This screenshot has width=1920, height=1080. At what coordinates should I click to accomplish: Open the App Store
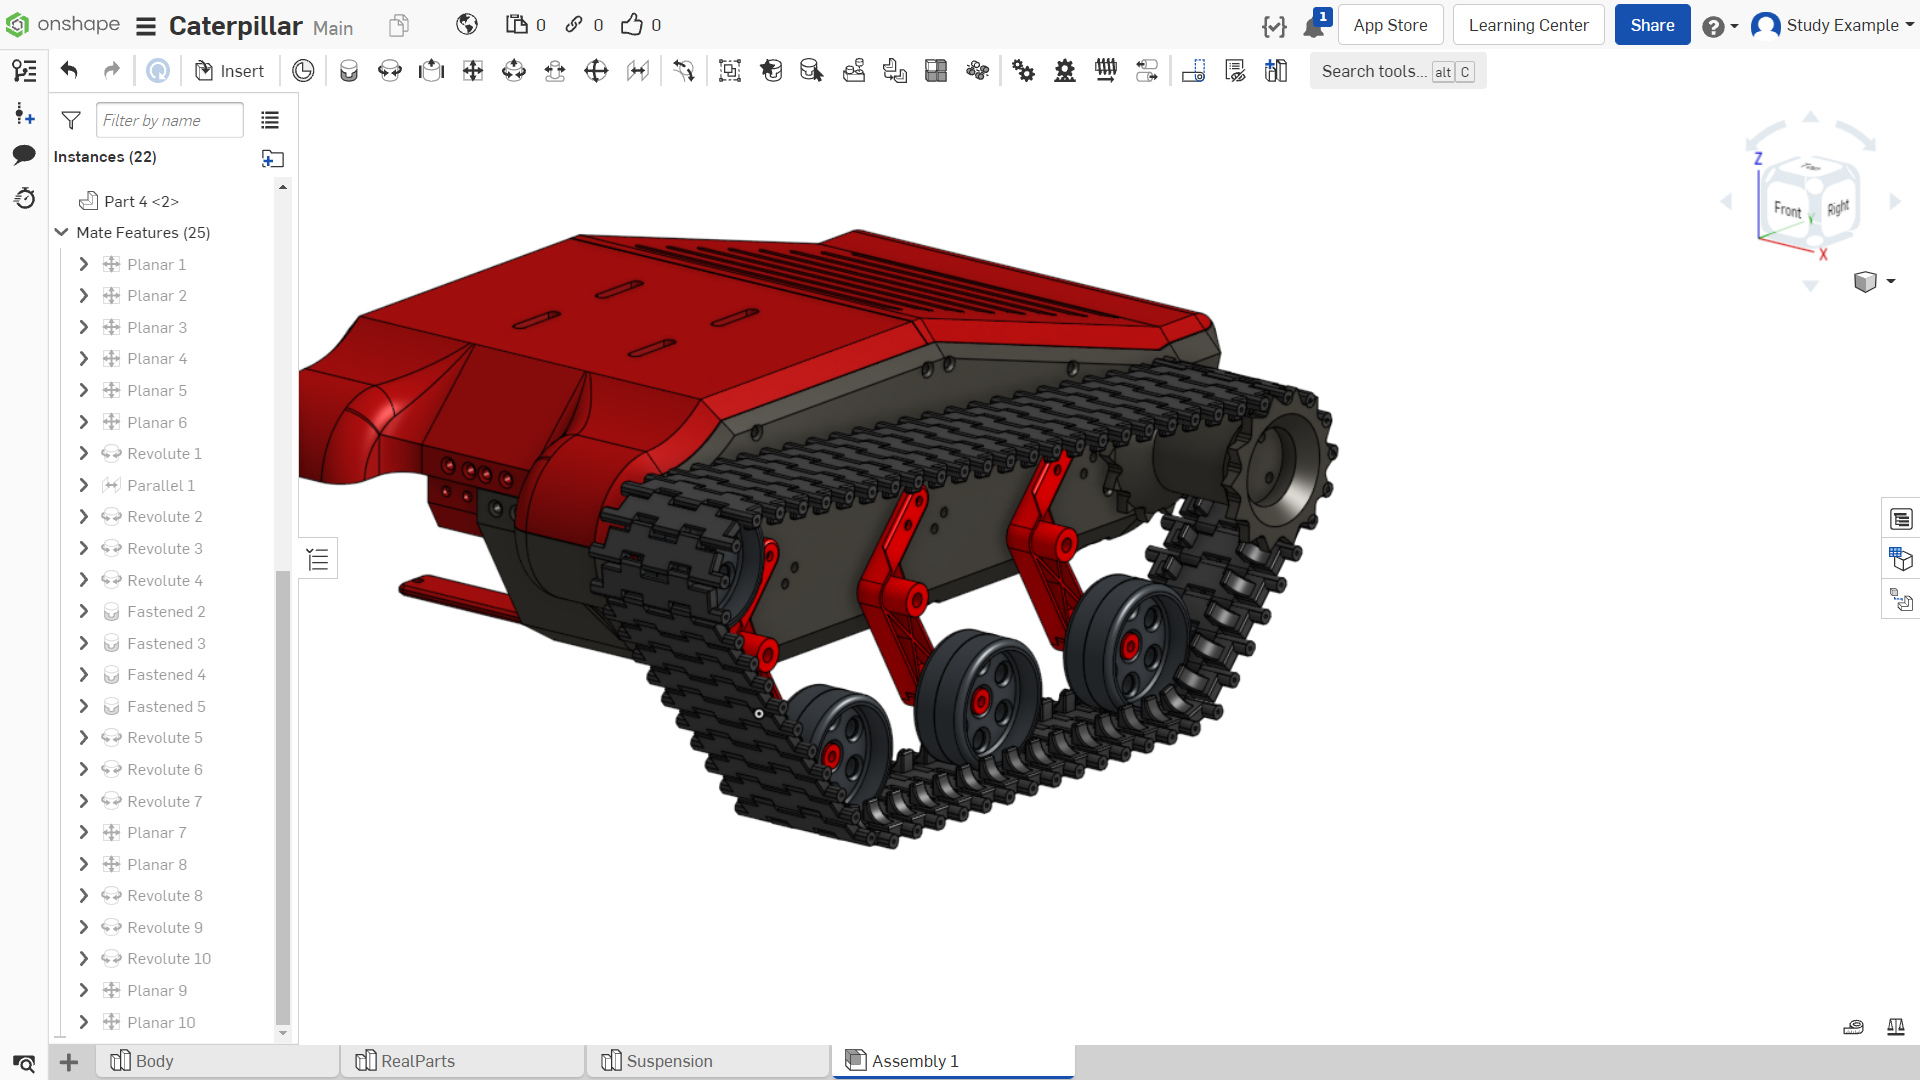click(1390, 25)
